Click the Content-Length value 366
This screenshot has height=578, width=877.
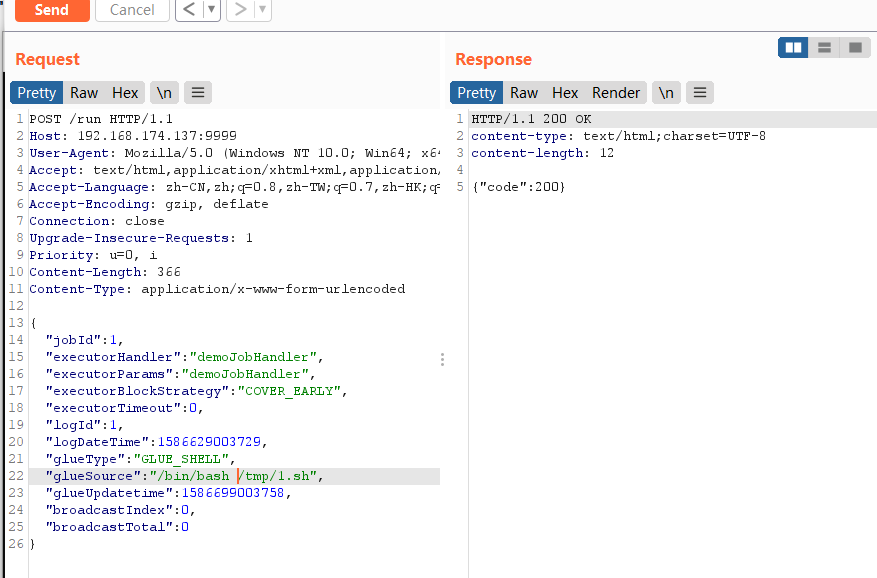(x=169, y=272)
